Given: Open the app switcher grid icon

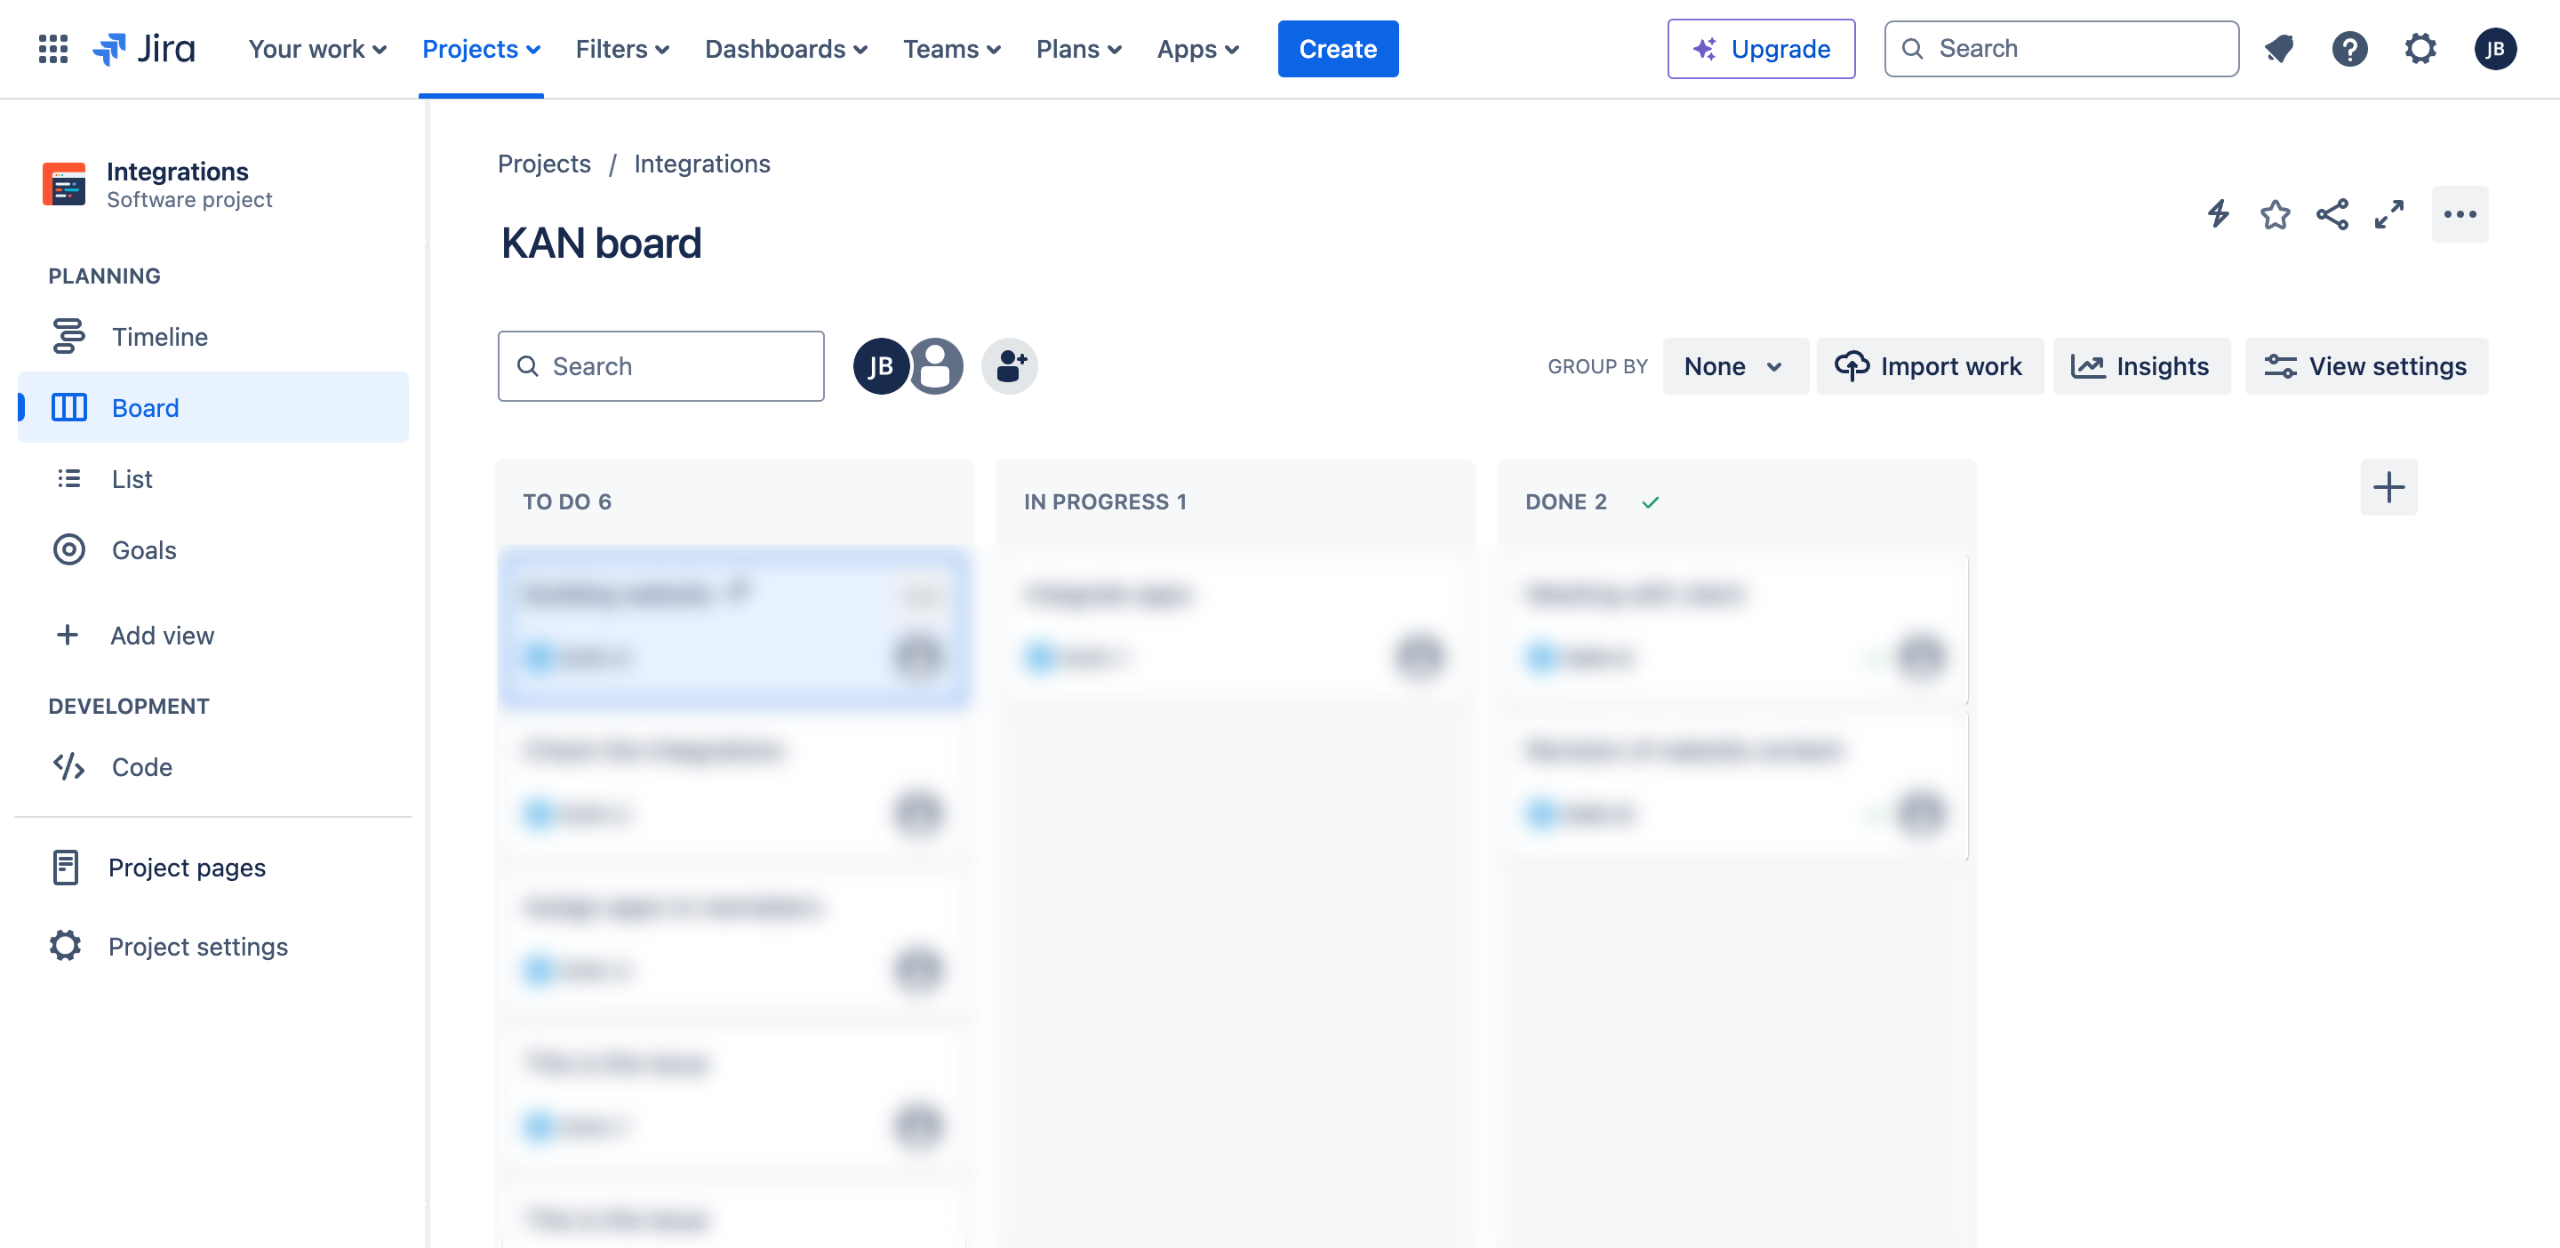Looking at the screenshot, I should click(x=52, y=49).
